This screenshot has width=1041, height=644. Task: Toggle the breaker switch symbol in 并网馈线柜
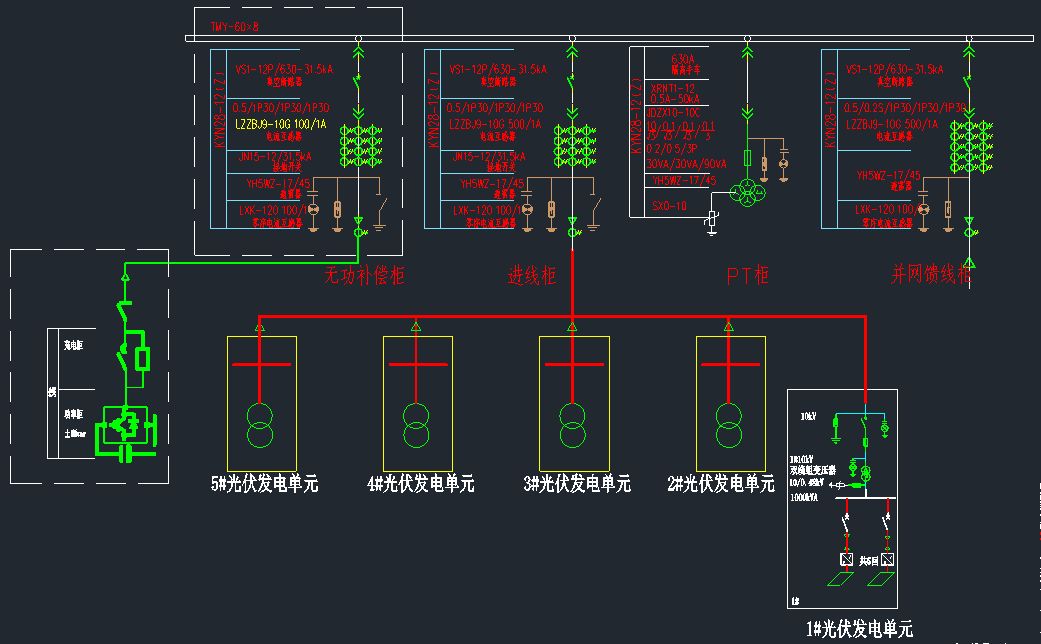[x=967, y=81]
